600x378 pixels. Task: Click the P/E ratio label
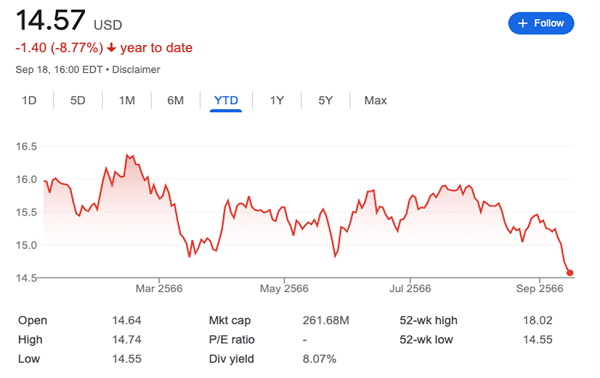232,340
